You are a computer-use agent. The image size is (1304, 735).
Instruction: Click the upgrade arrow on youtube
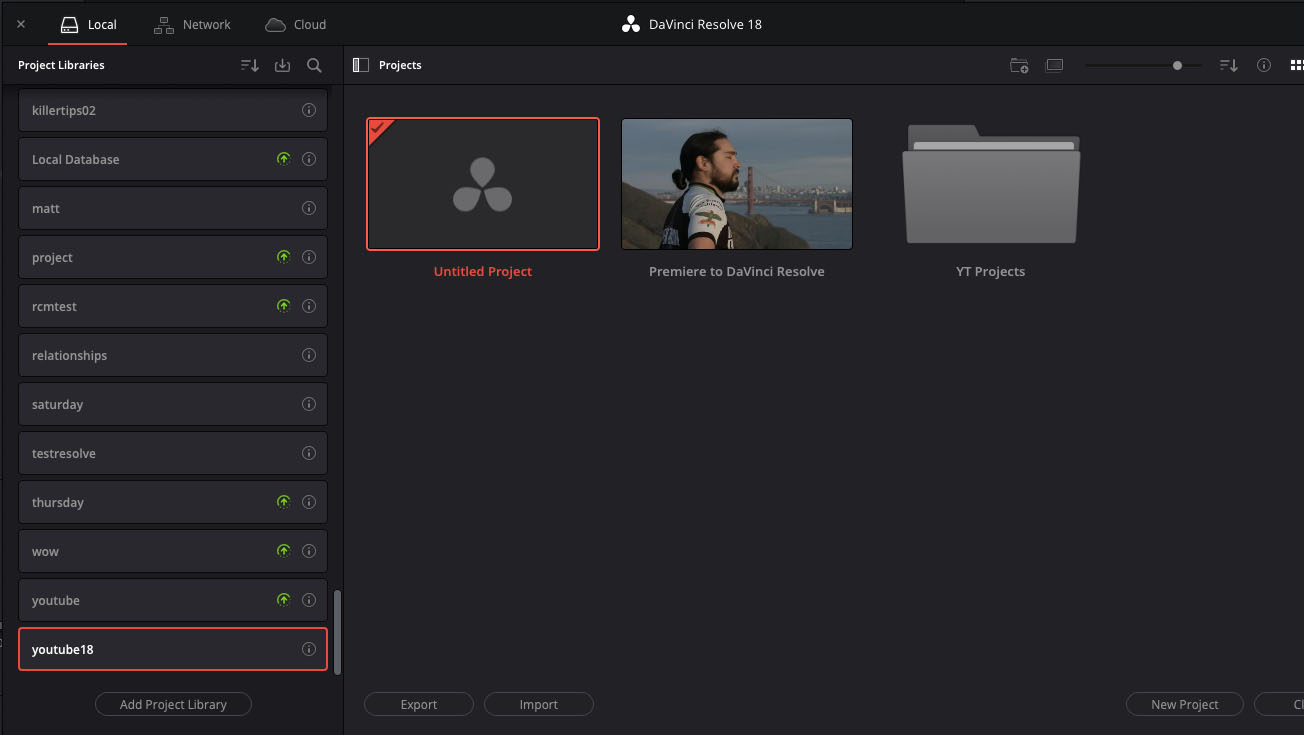tap(284, 600)
